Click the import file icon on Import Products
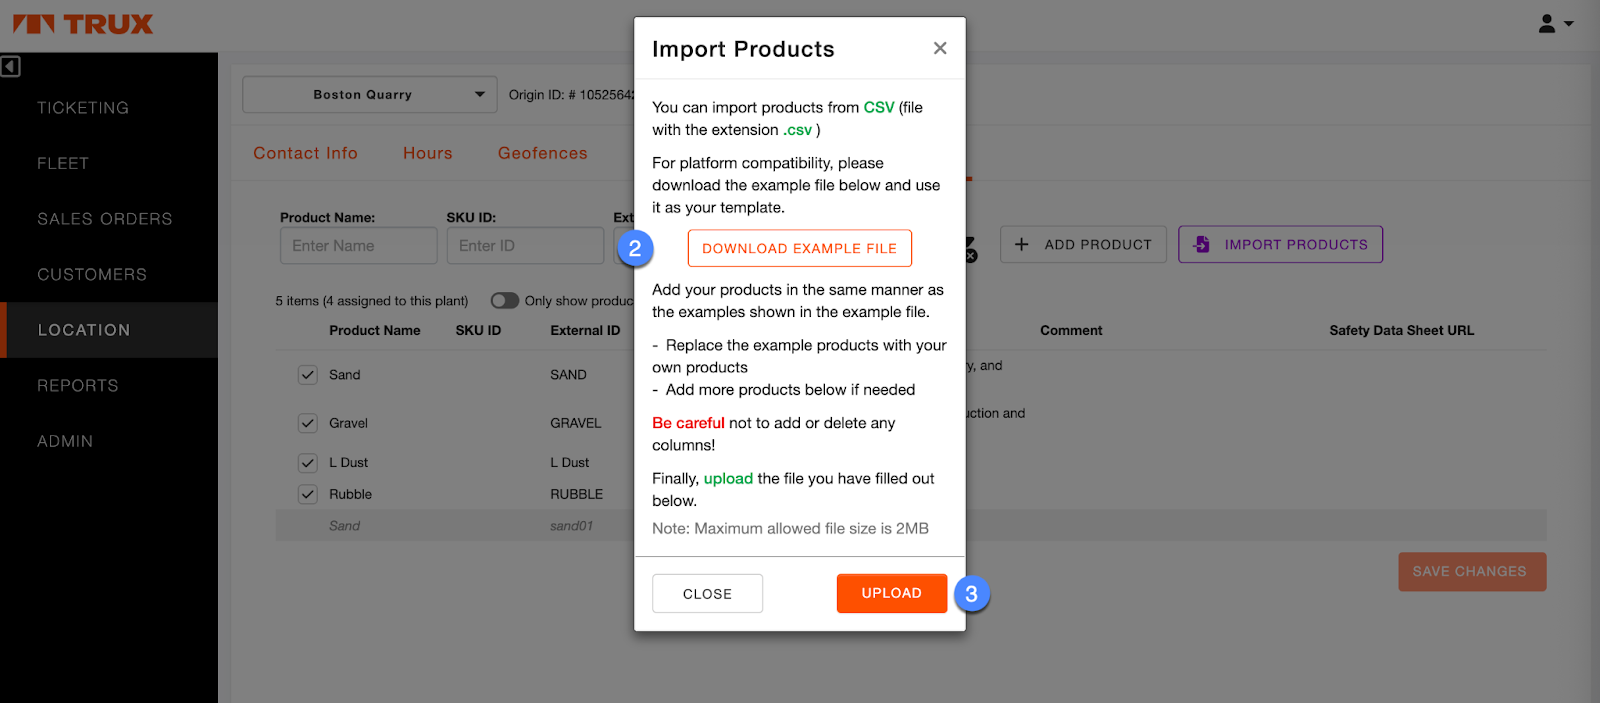 (x=1202, y=244)
